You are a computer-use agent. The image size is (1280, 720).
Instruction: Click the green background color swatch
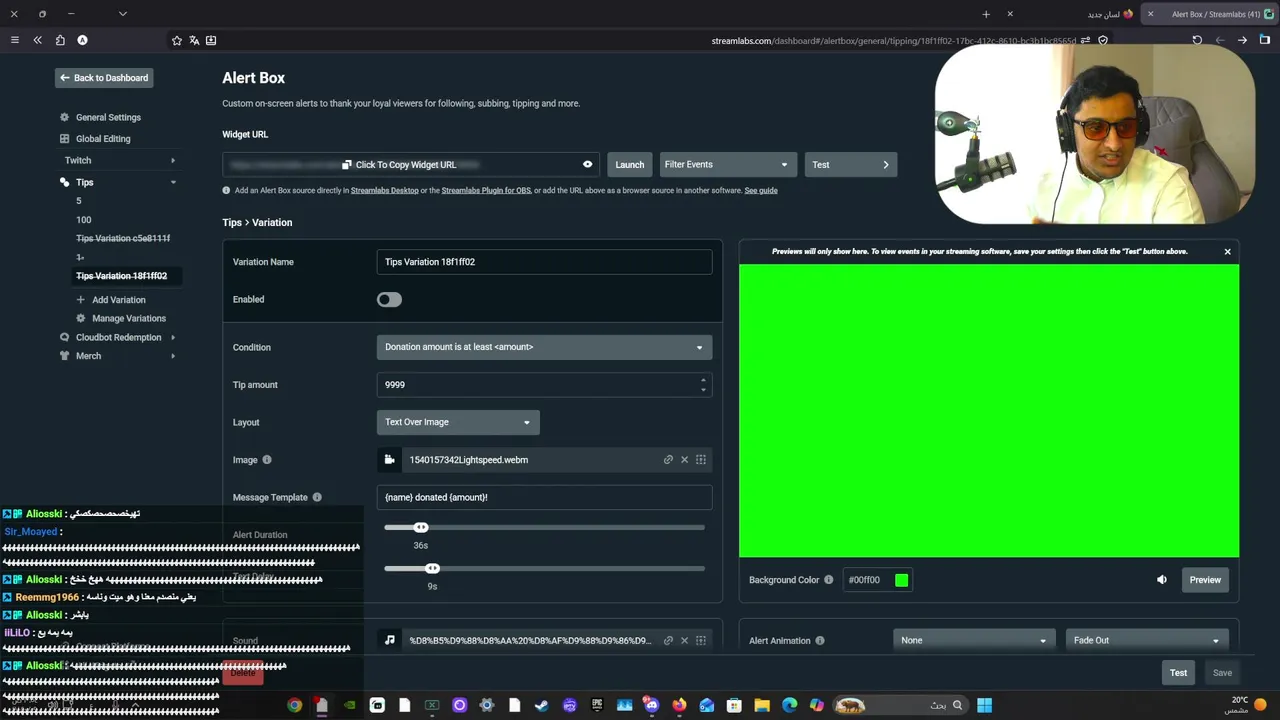pyautogui.click(x=902, y=580)
